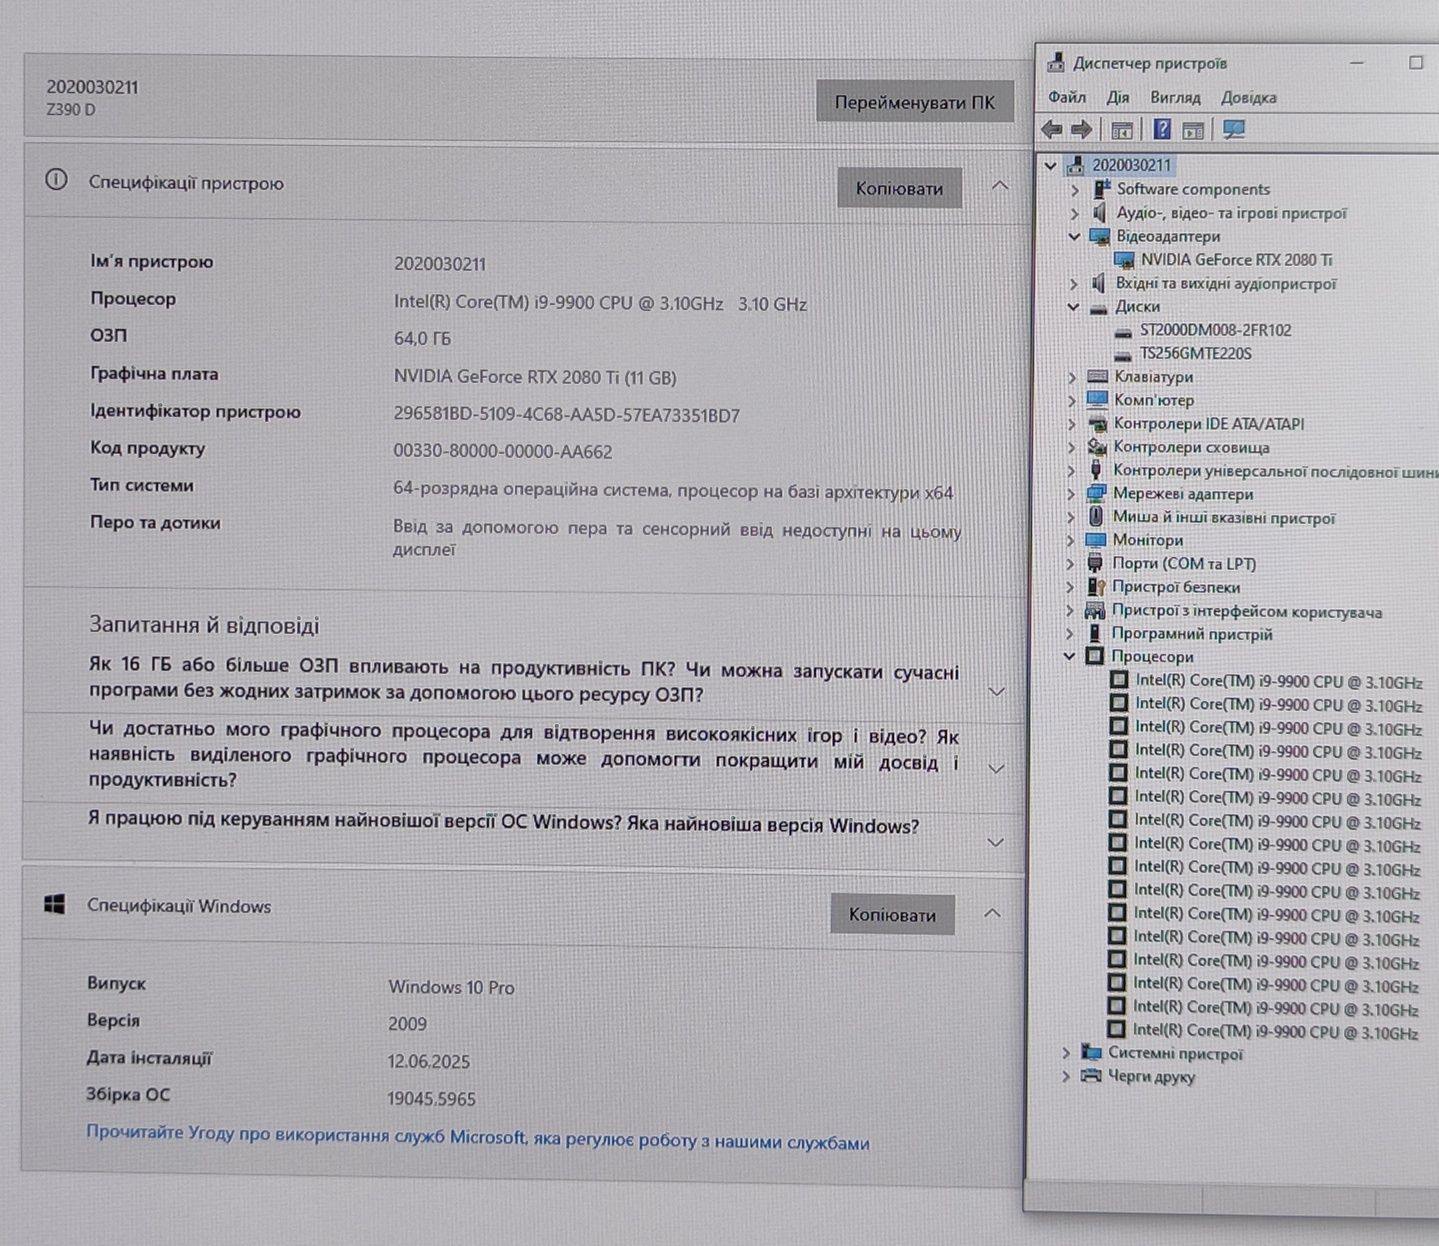Select the last Intel Core i9-9900 processor entry

1276,1031
